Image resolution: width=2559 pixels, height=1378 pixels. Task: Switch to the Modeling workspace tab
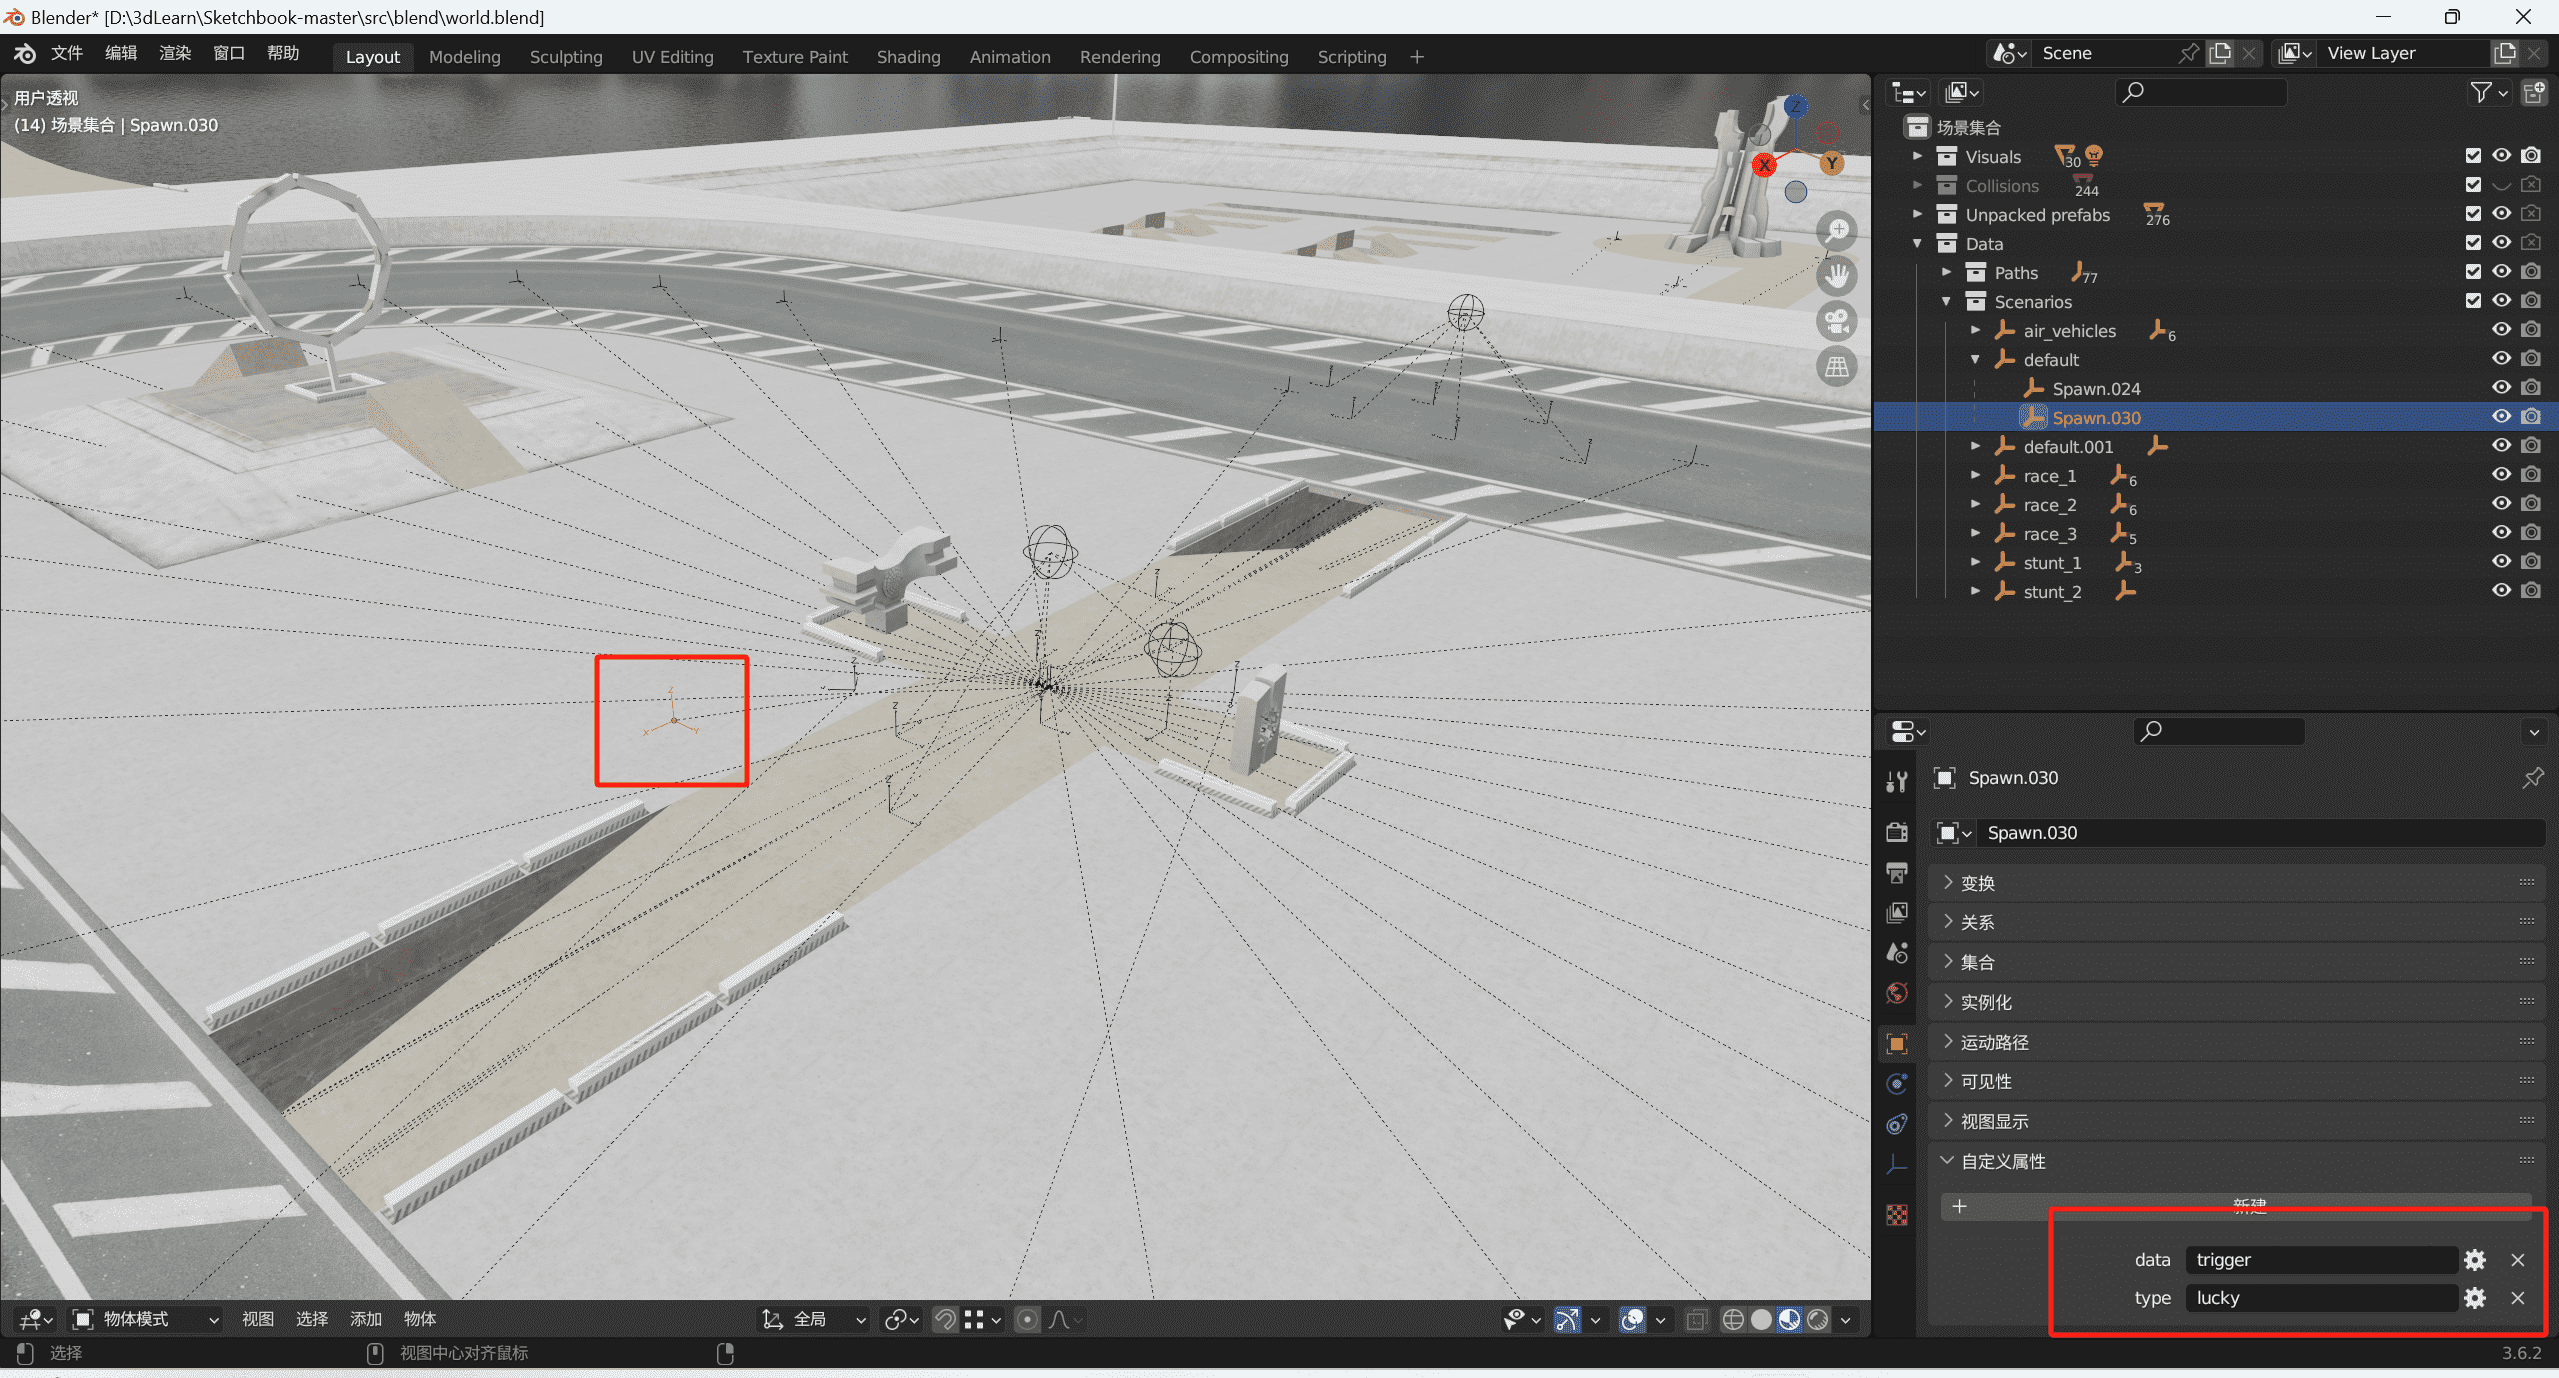[x=465, y=57]
